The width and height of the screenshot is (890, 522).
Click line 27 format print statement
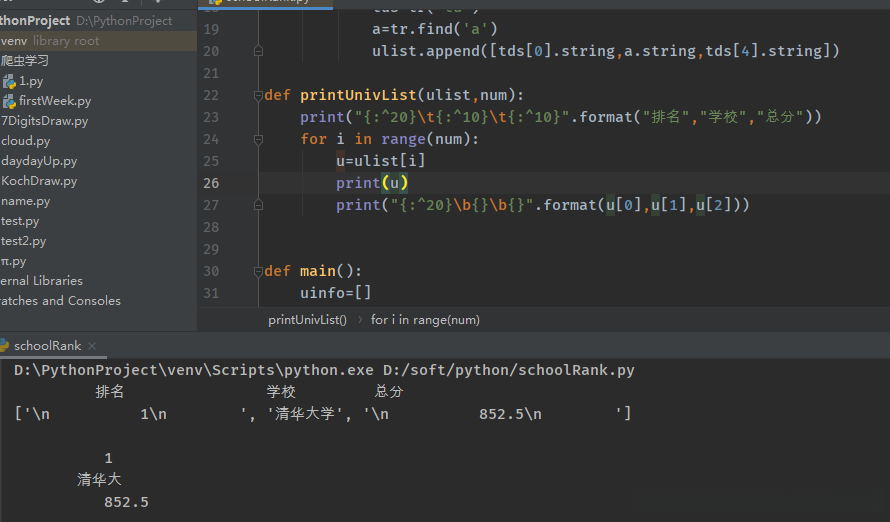point(543,205)
